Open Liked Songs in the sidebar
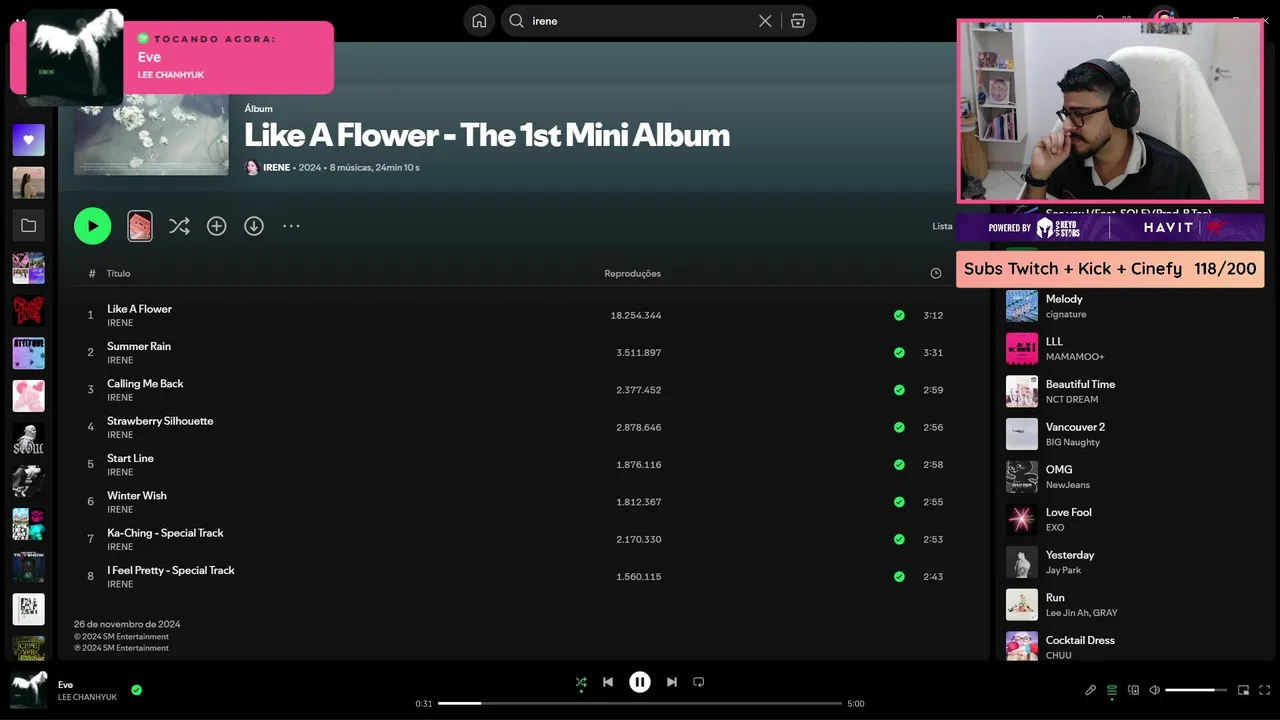 click(28, 140)
